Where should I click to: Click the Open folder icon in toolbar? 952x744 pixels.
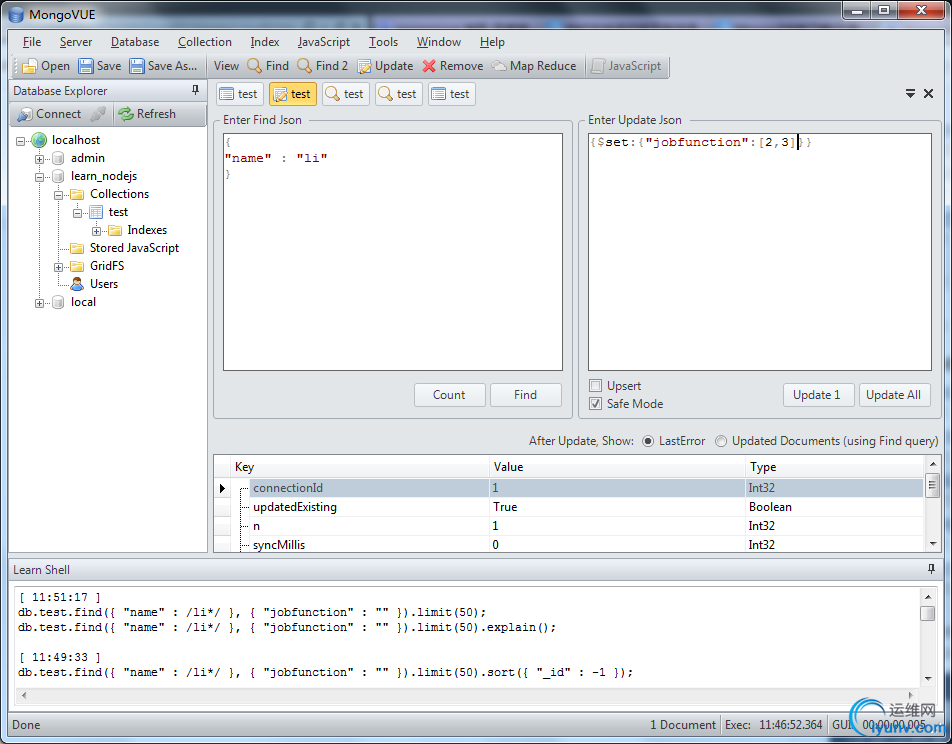(x=30, y=66)
